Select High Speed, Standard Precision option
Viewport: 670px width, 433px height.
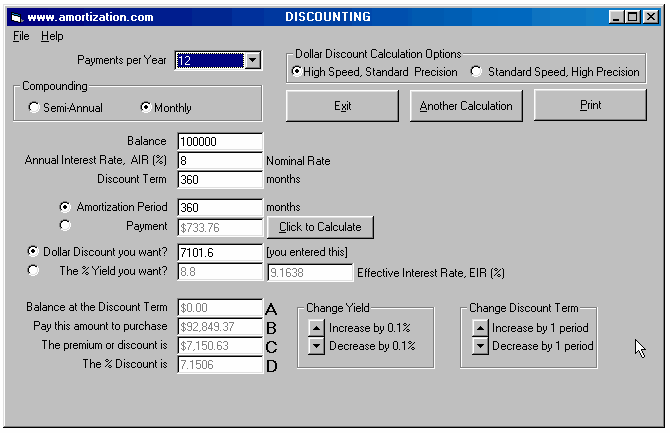[297, 72]
